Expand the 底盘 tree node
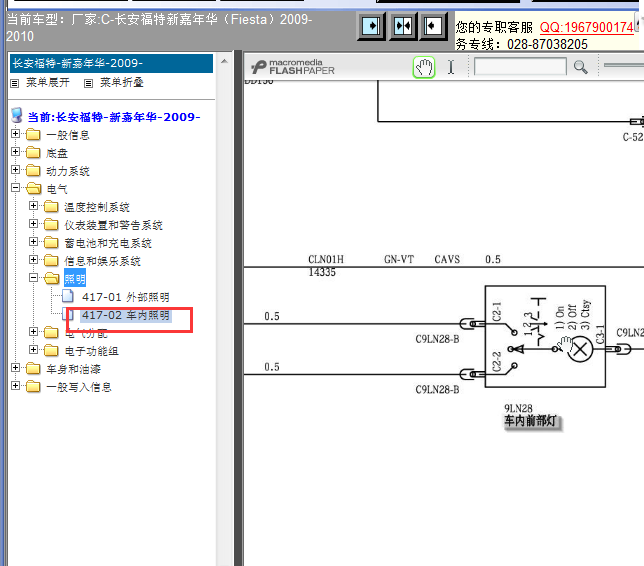644x566 pixels. [x=16, y=152]
